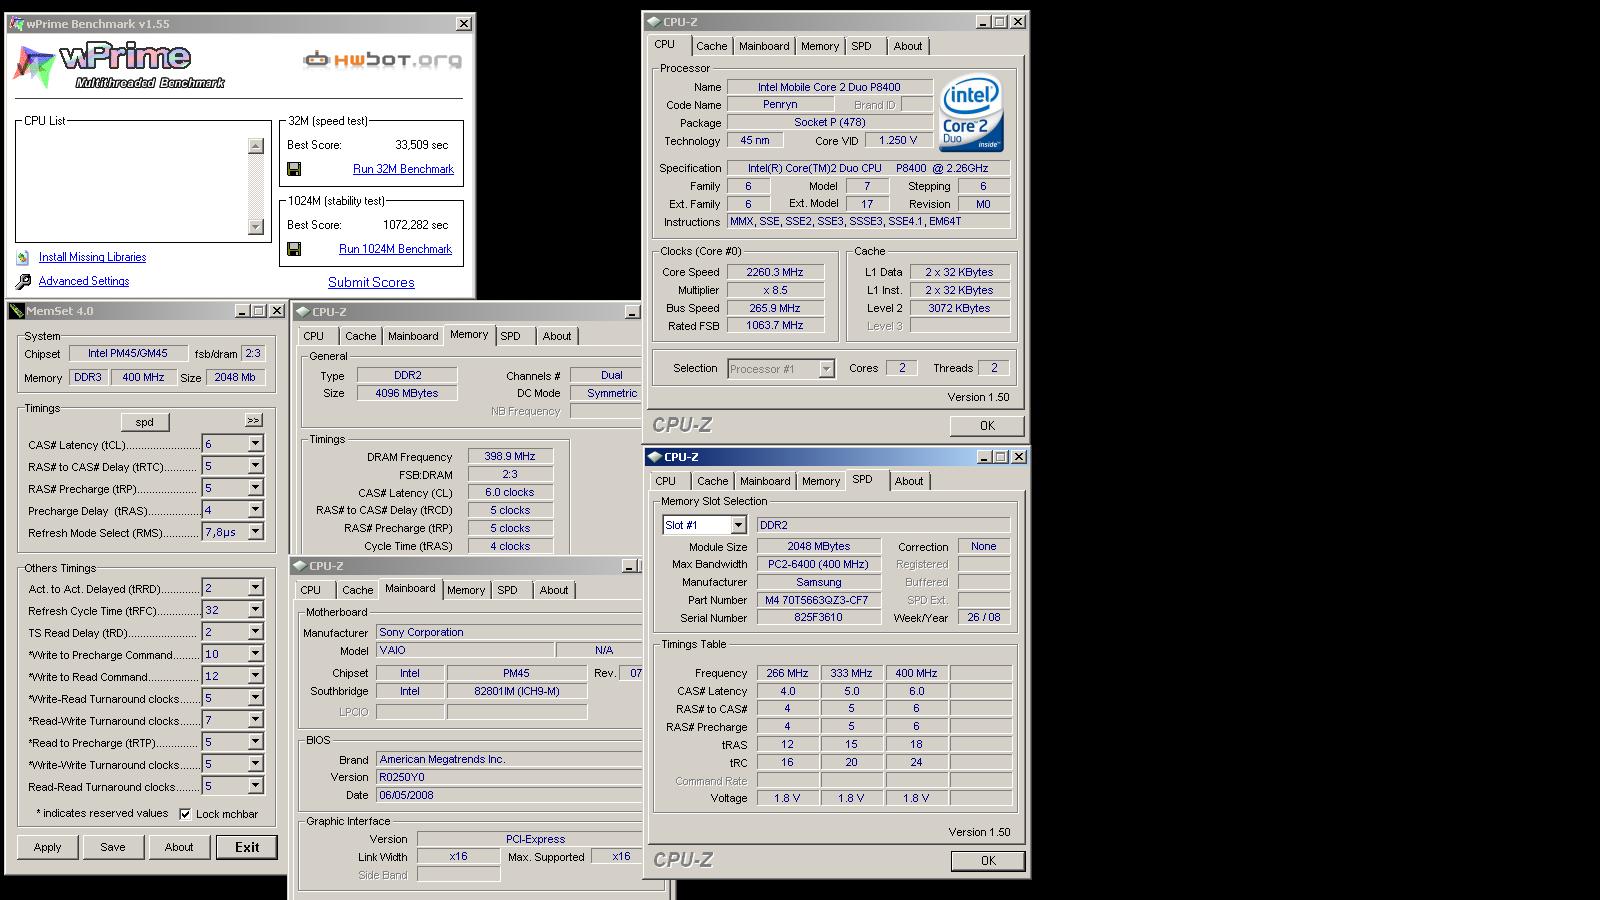Click the save icon for the 1024M score
1600x900 pixels.
294,249
